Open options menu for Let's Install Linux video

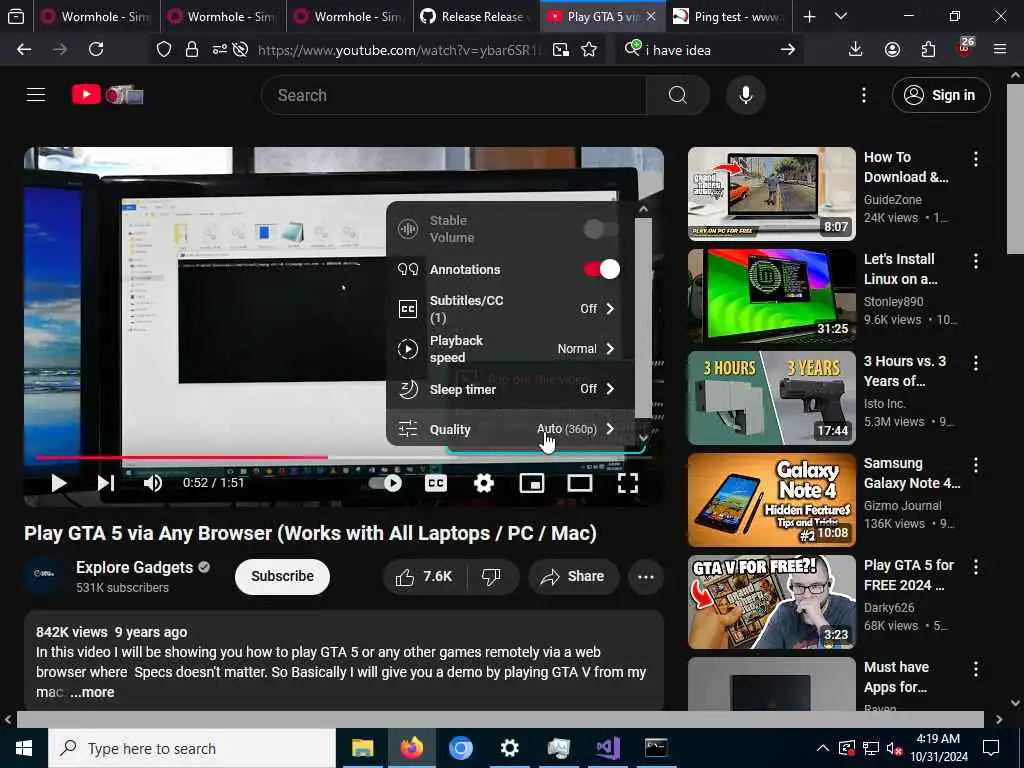point(976,261)
